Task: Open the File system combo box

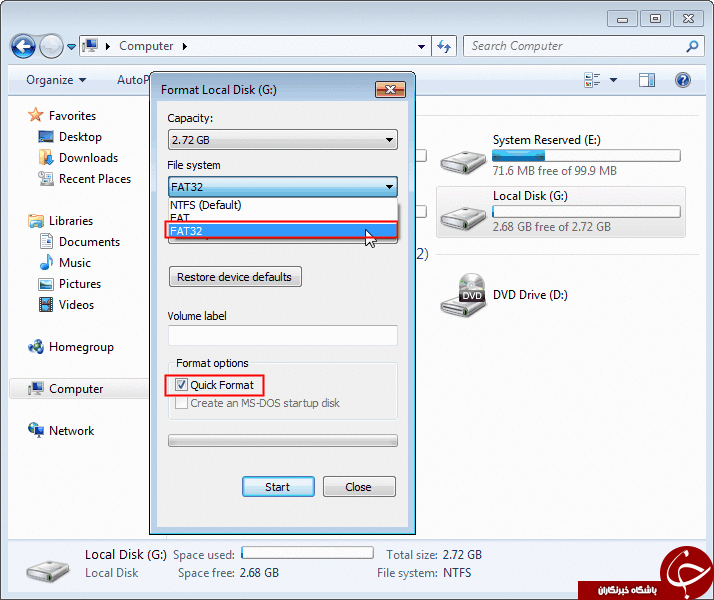Action: coord(283,187)
